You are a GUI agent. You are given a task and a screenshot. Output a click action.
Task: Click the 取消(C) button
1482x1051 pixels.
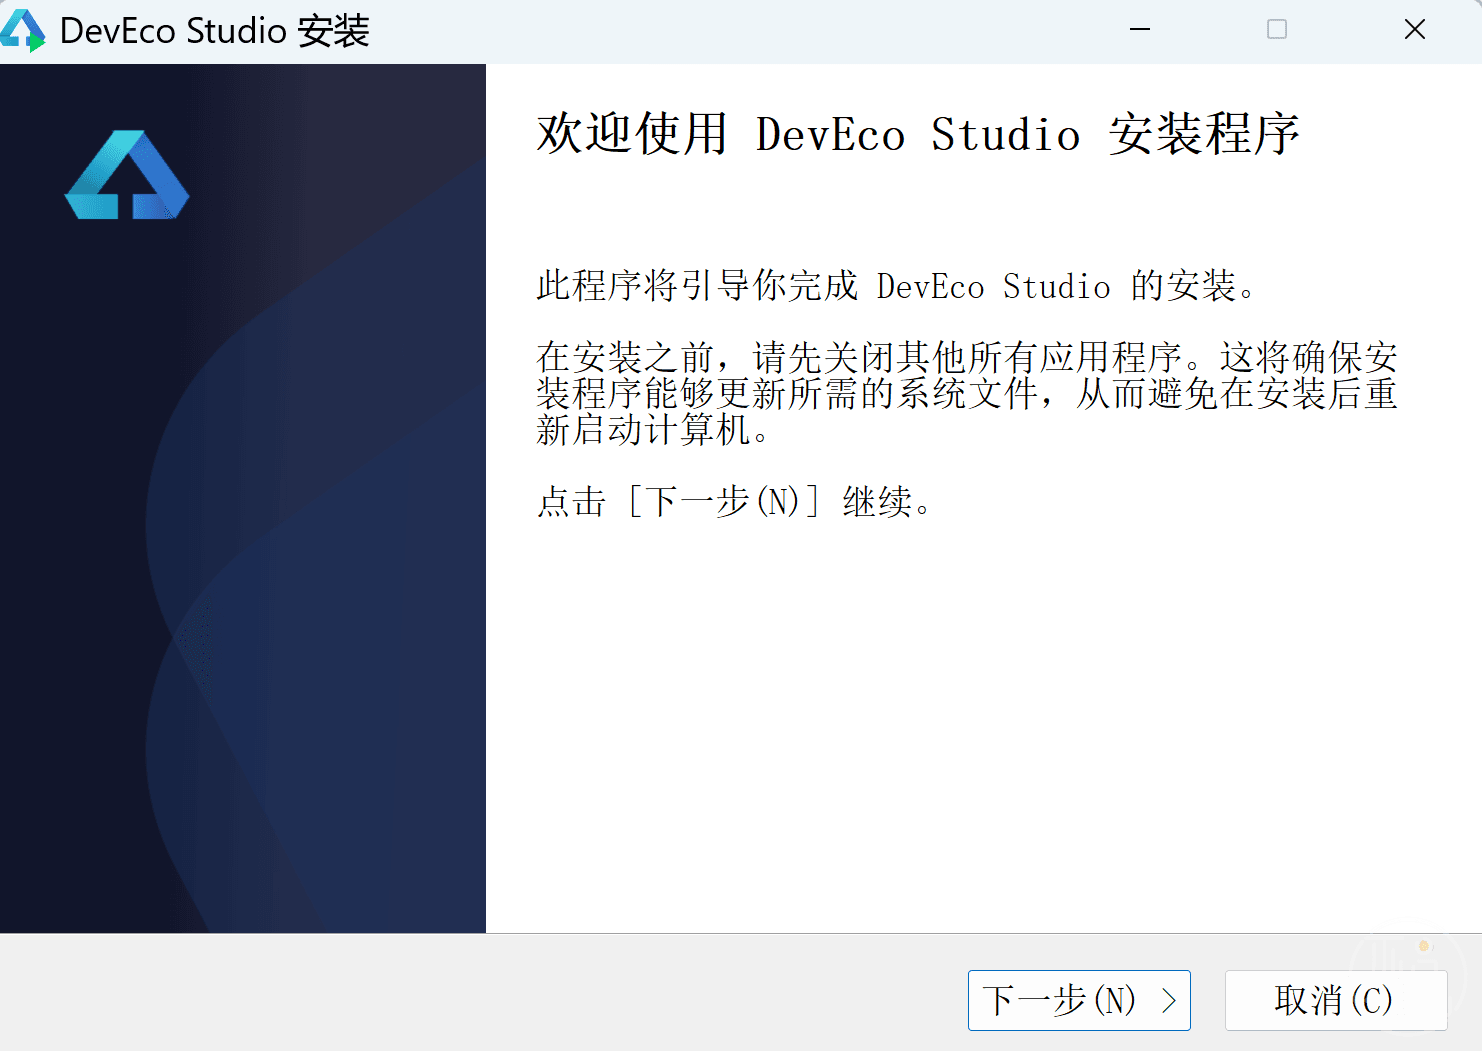tap(1336, 1000)
